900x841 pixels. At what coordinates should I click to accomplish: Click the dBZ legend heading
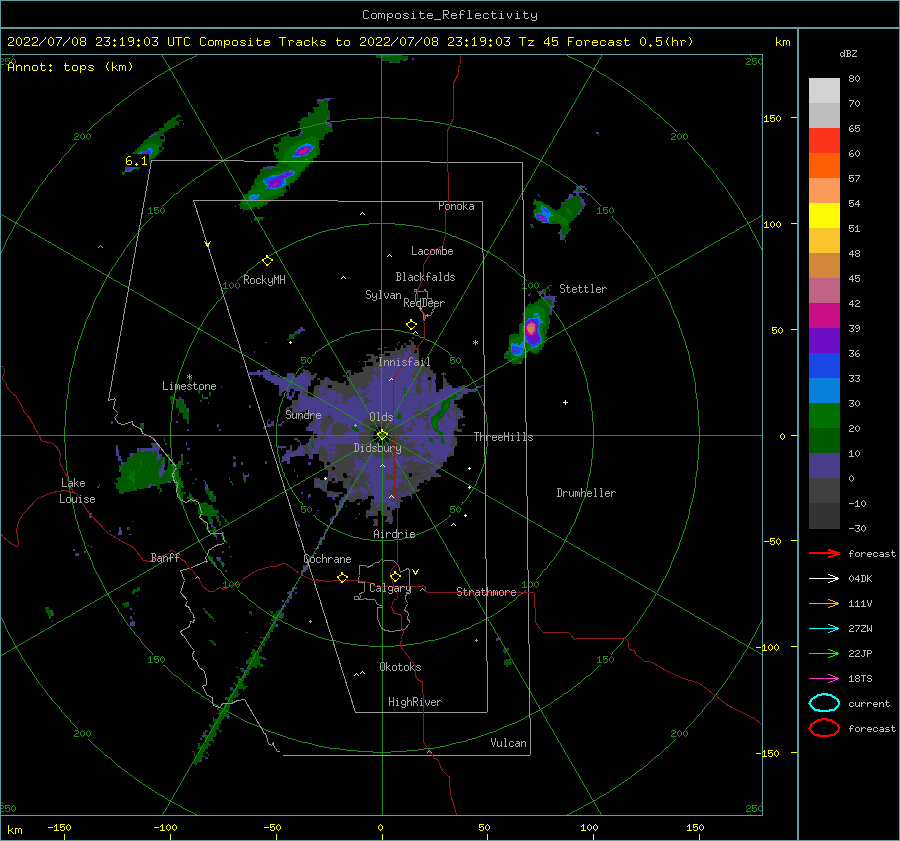pyautogui.click(x=848, y=53)
